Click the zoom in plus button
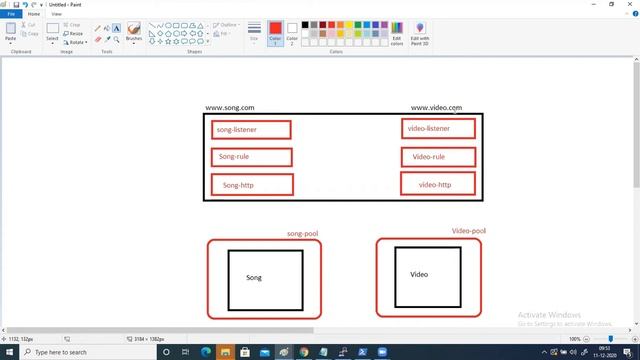This screenshot has height=360, width=640. [x=635, y=339]
